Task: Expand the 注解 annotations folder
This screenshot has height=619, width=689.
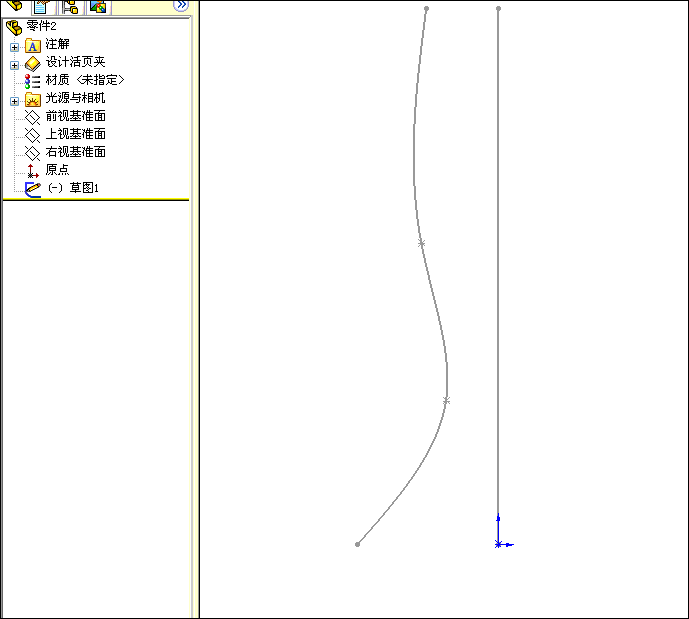Action: [x=15, y=47]
